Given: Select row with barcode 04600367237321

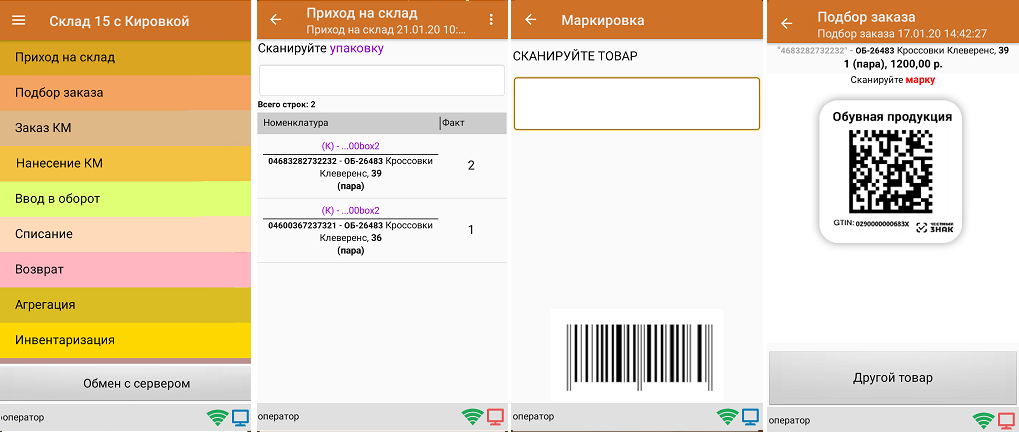Looking at the screenshot, I should pyautogui.click(x=382, y=230).
